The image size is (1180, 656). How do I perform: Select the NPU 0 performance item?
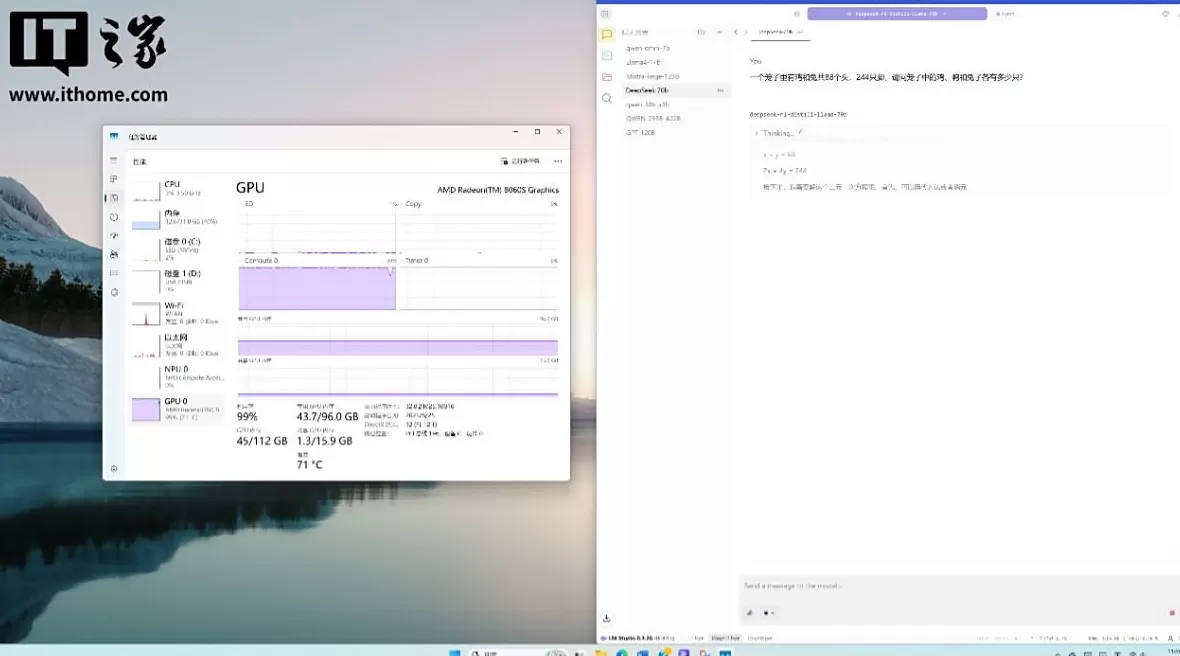[176, 374]
